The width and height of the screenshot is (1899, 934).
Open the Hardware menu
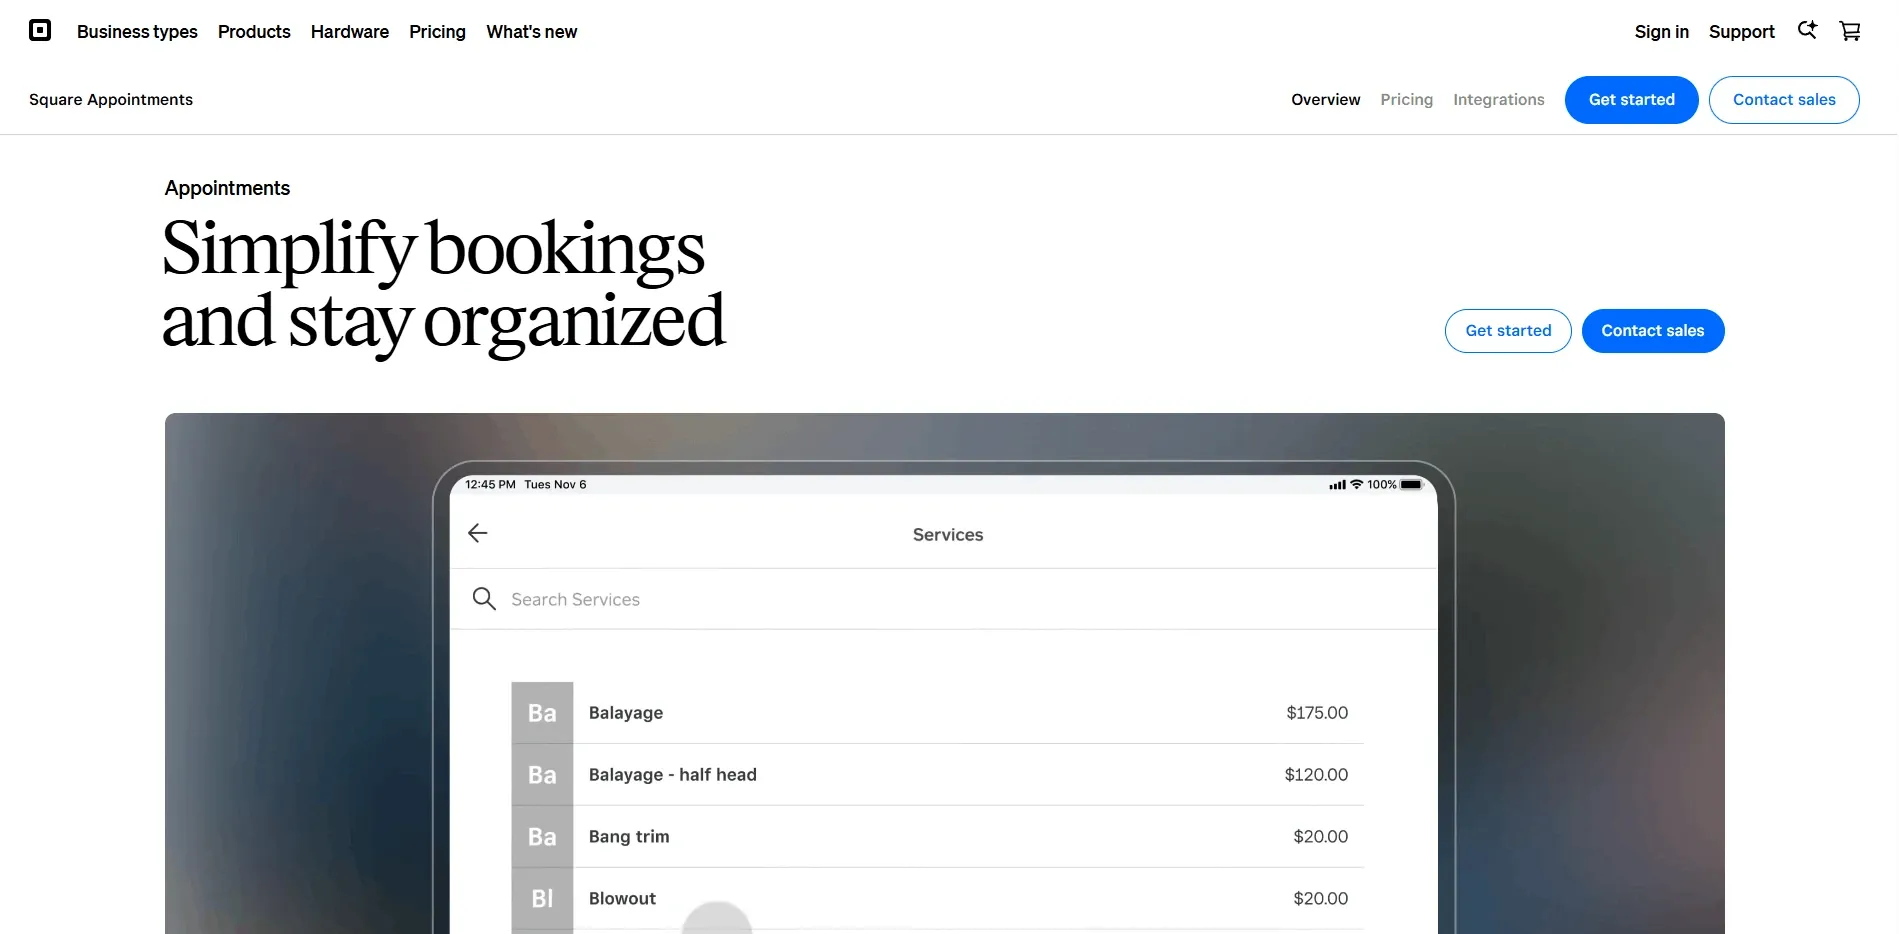click(x=350, y=32)
